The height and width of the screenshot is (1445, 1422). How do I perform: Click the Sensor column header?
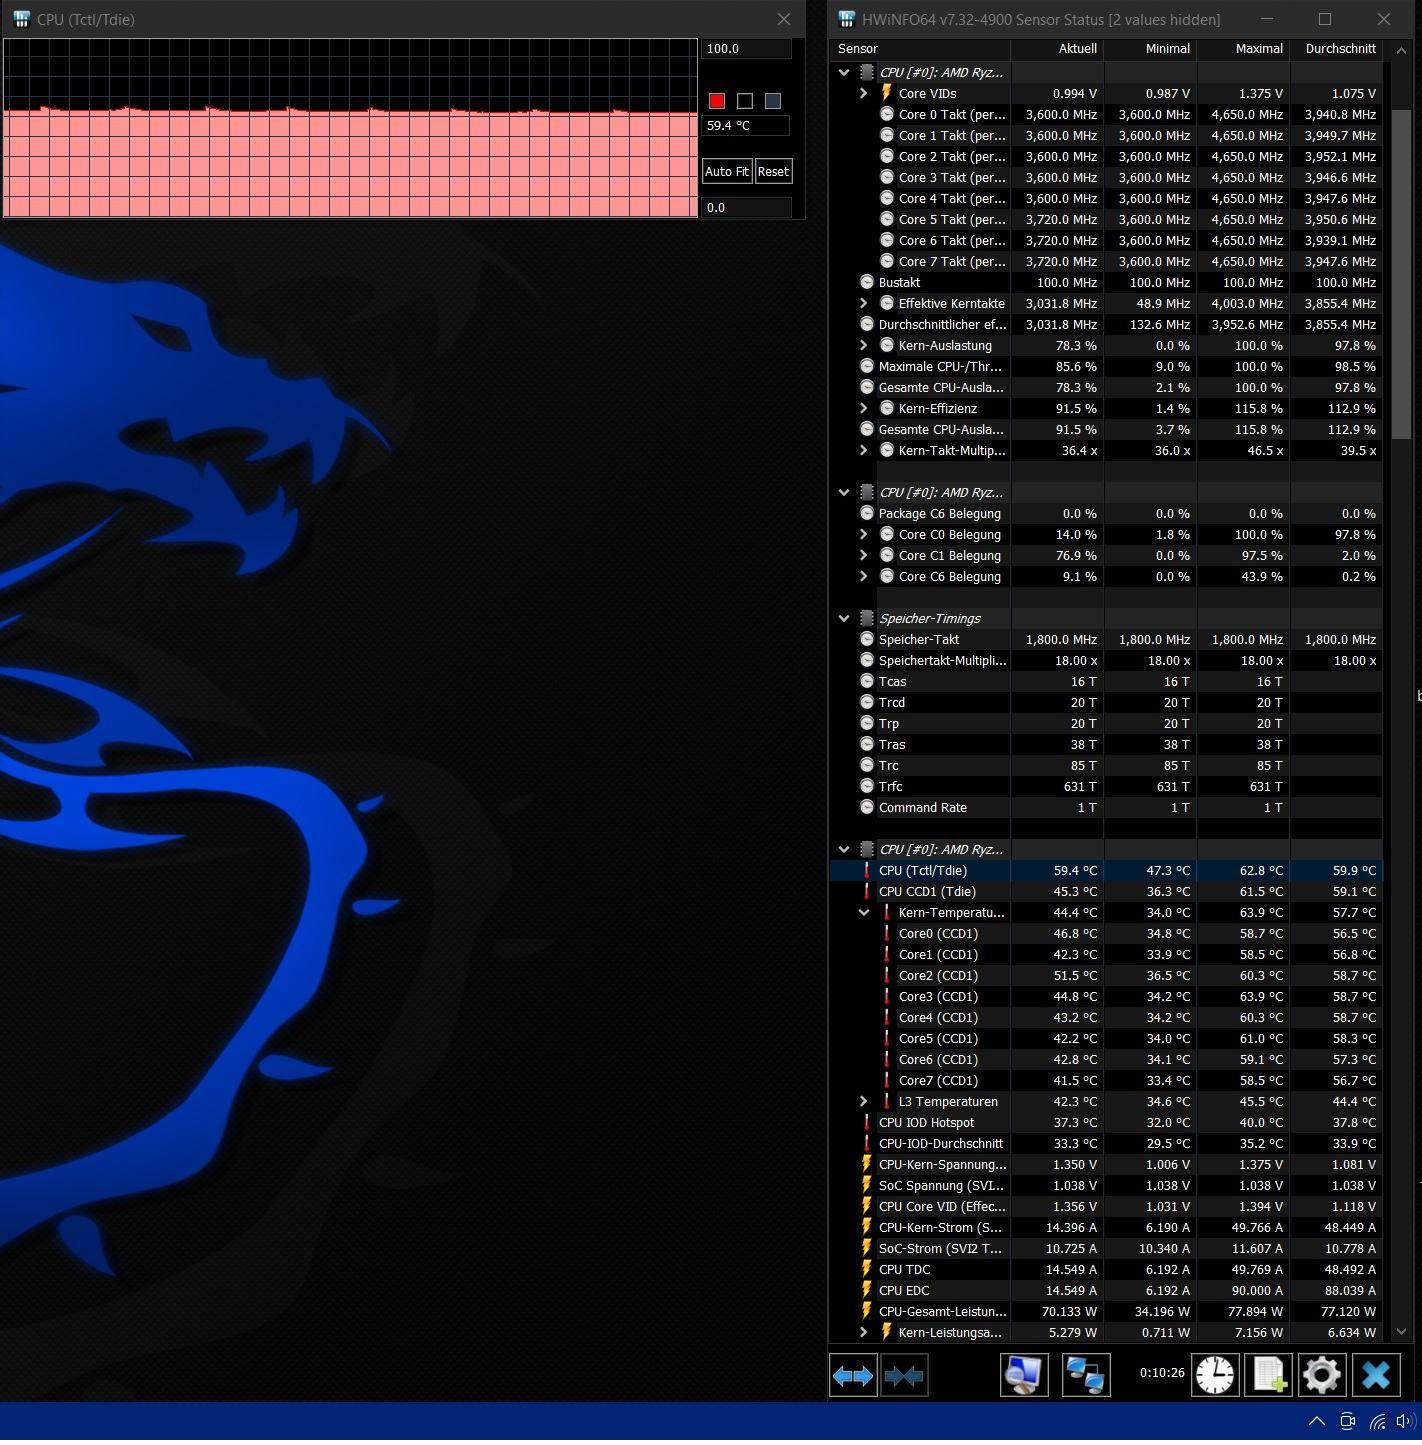[920, 48]
